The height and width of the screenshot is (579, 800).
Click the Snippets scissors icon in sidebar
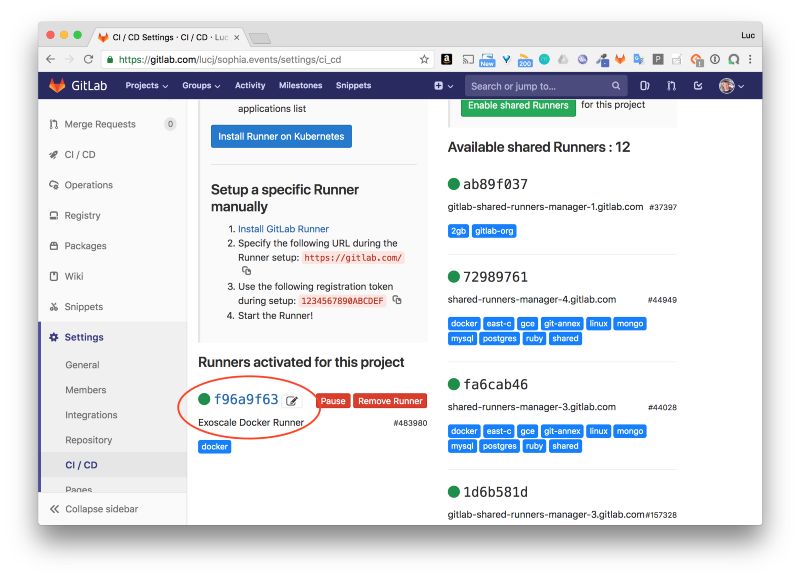pos(54,307)
